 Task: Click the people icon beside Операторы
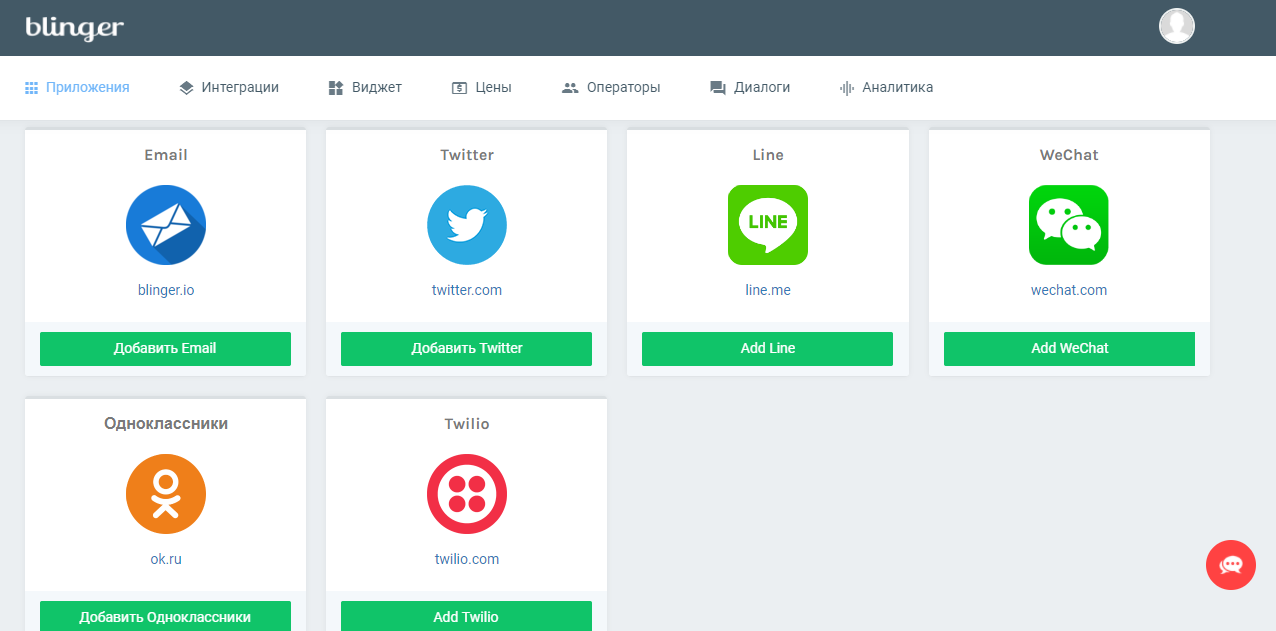point(570,88)
